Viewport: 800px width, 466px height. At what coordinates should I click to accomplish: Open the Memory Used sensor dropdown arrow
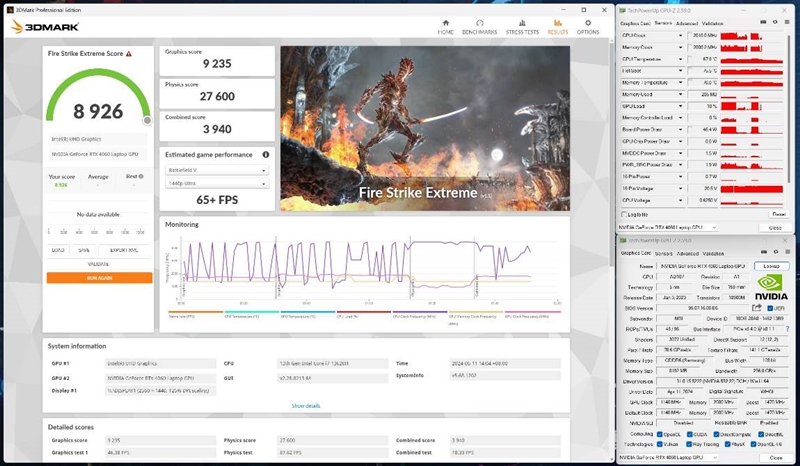coord(680,94)
